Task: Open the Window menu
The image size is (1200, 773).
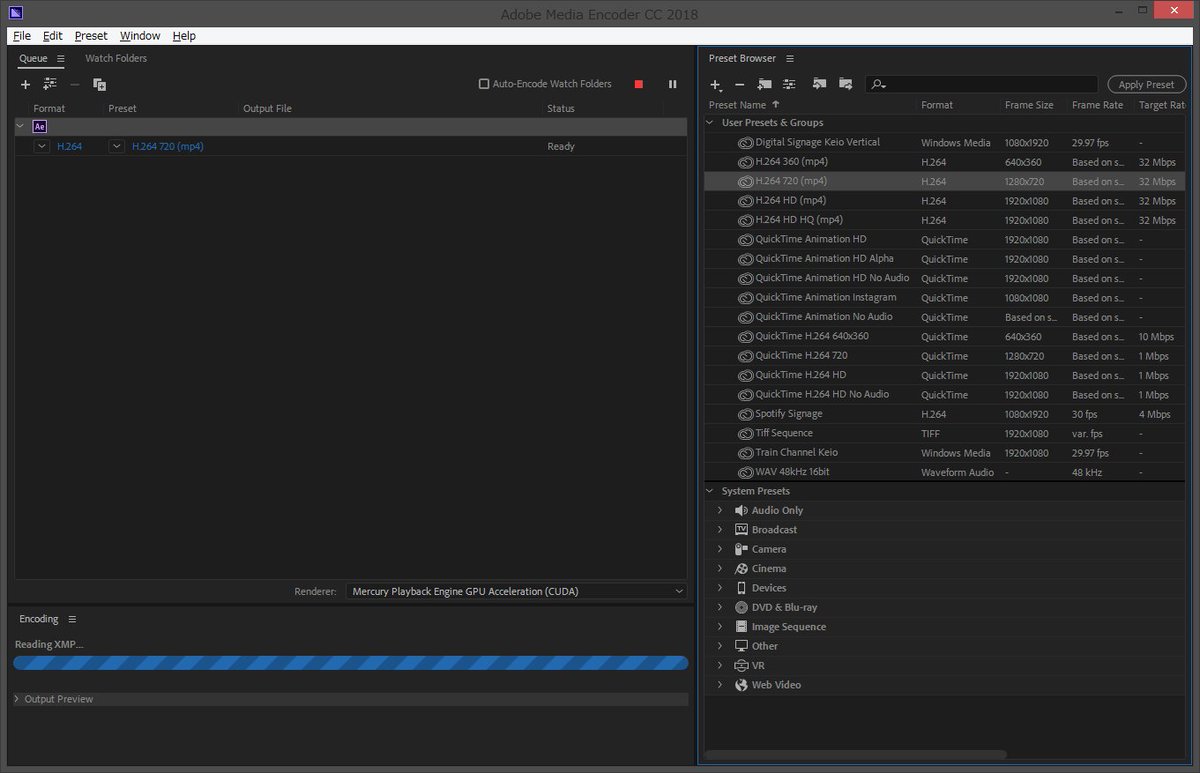Action: pyautogui.click(x=140, y=36)
